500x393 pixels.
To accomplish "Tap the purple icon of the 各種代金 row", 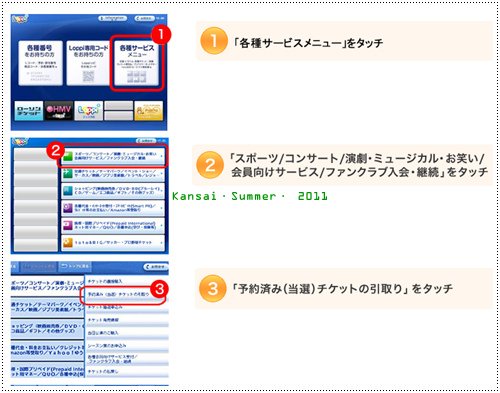I will click(x=68, y=208).
